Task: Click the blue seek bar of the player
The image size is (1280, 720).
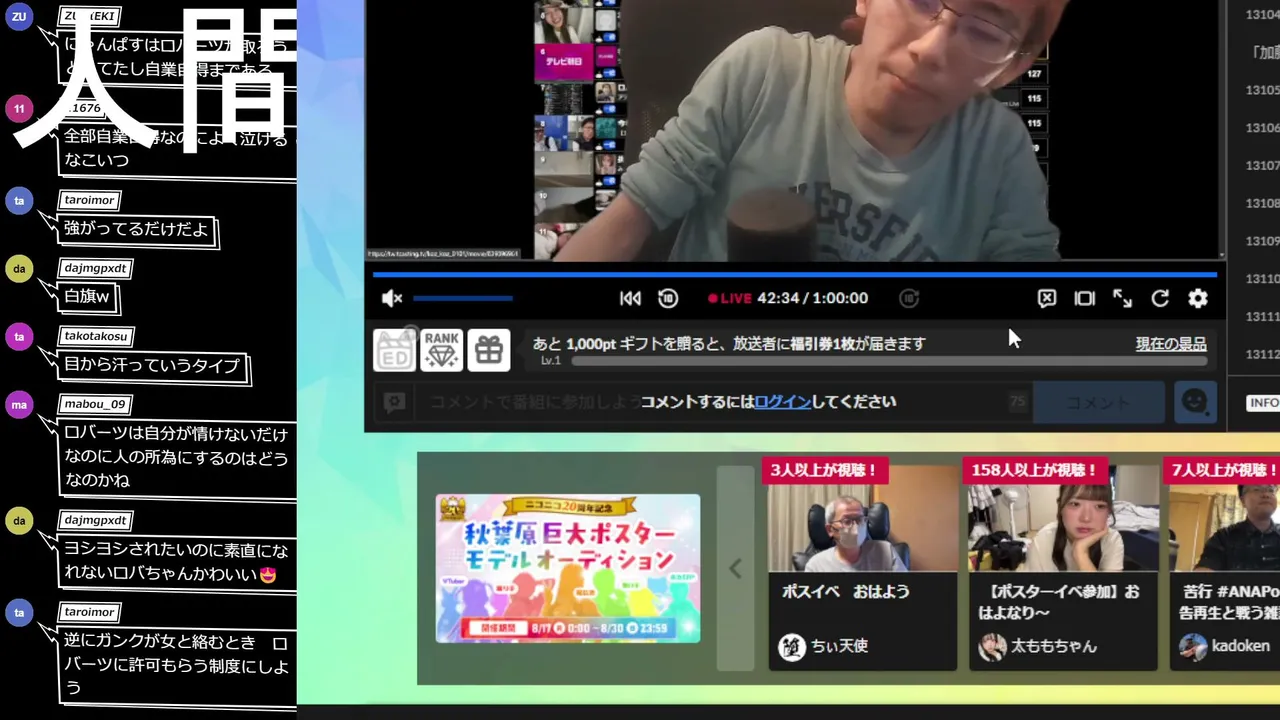Action: 795,274
